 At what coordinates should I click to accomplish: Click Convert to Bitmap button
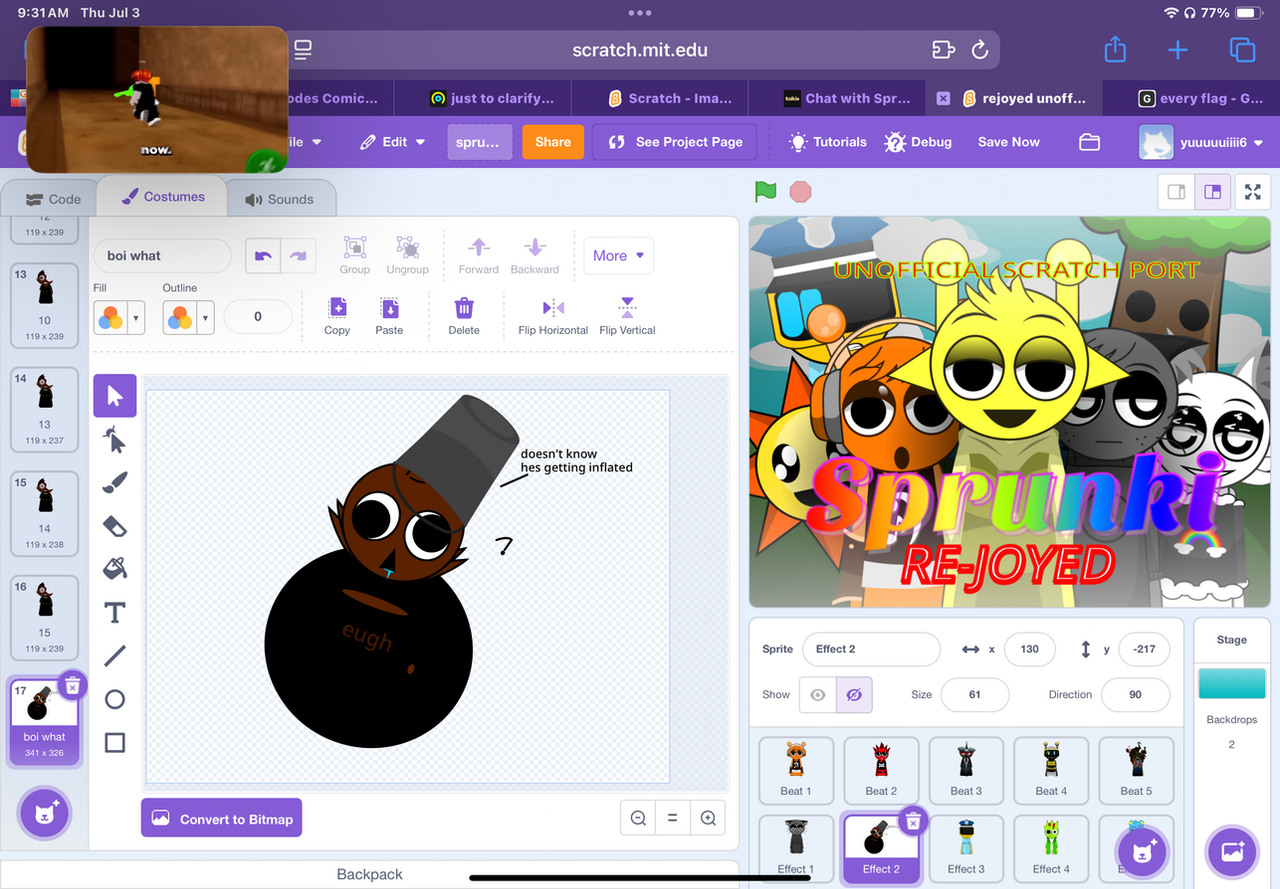(x=221, y=819)
